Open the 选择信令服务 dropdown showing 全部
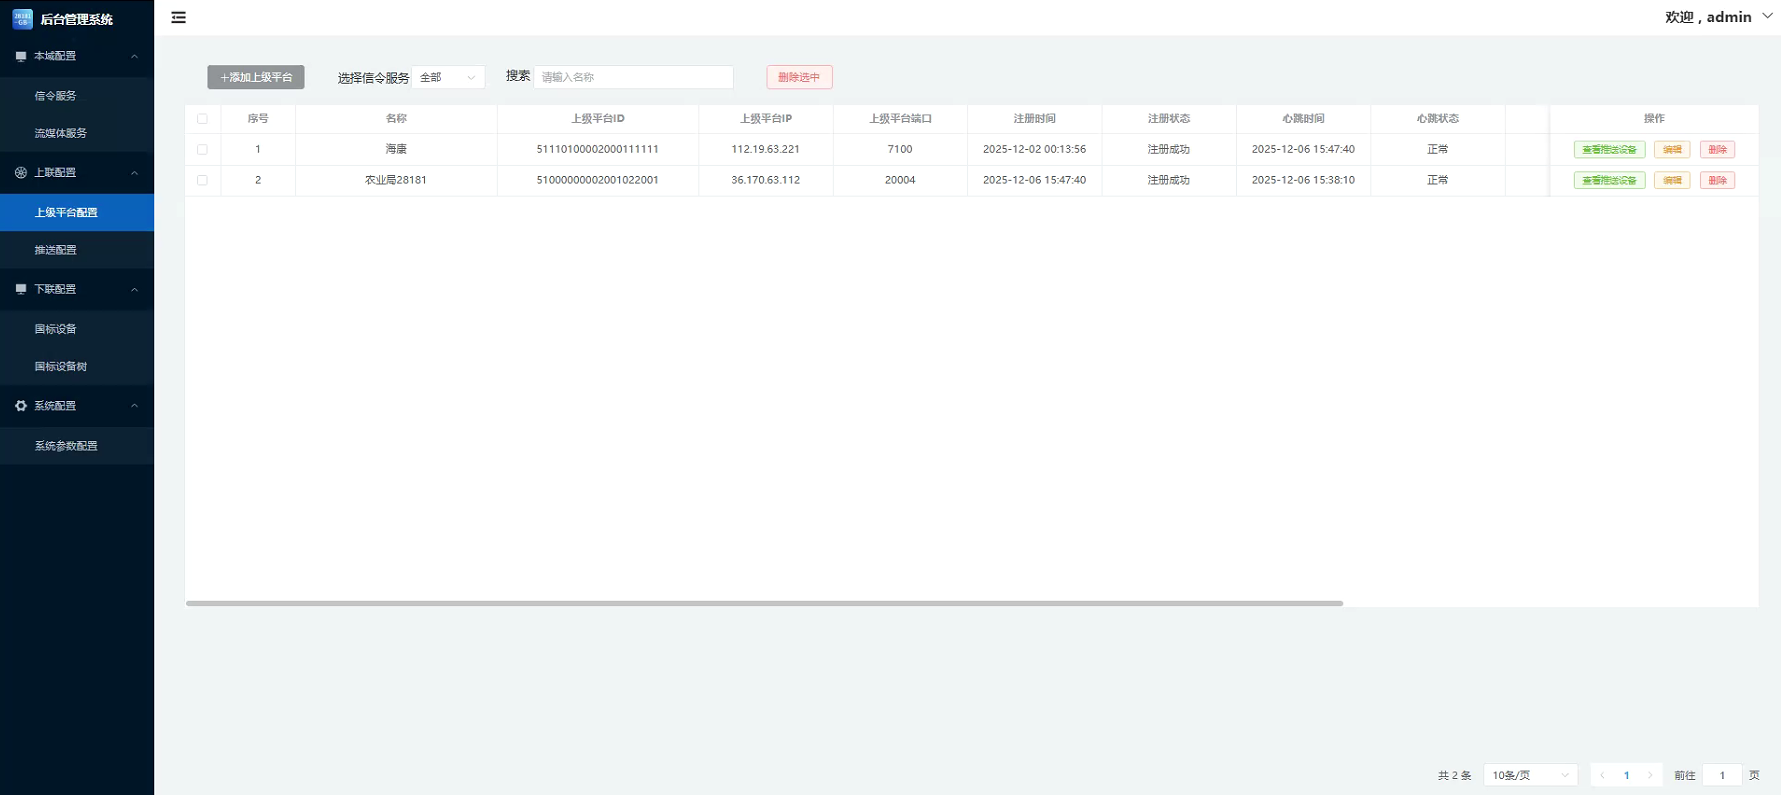 coord(447,78)
